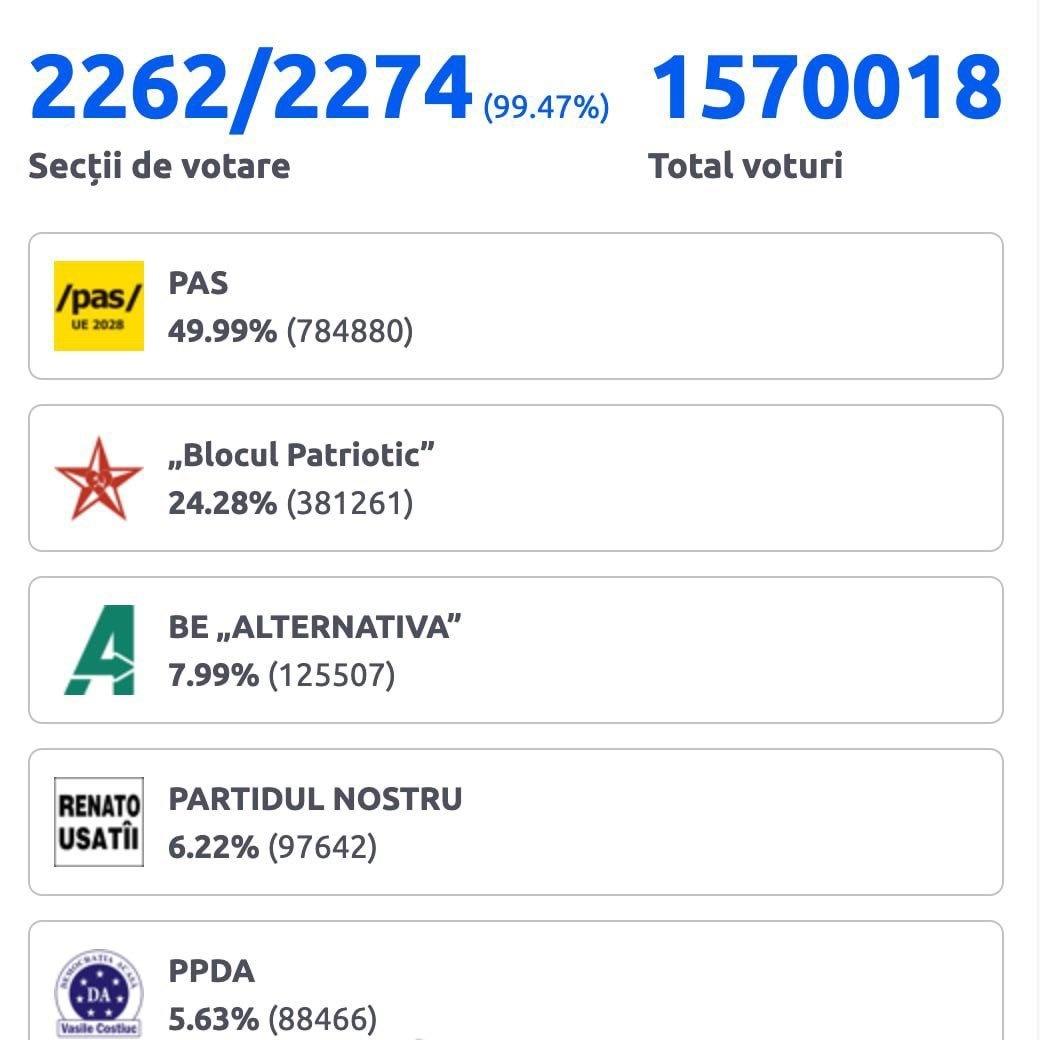Click the Renato Usatîi logo

click(99, 822)
